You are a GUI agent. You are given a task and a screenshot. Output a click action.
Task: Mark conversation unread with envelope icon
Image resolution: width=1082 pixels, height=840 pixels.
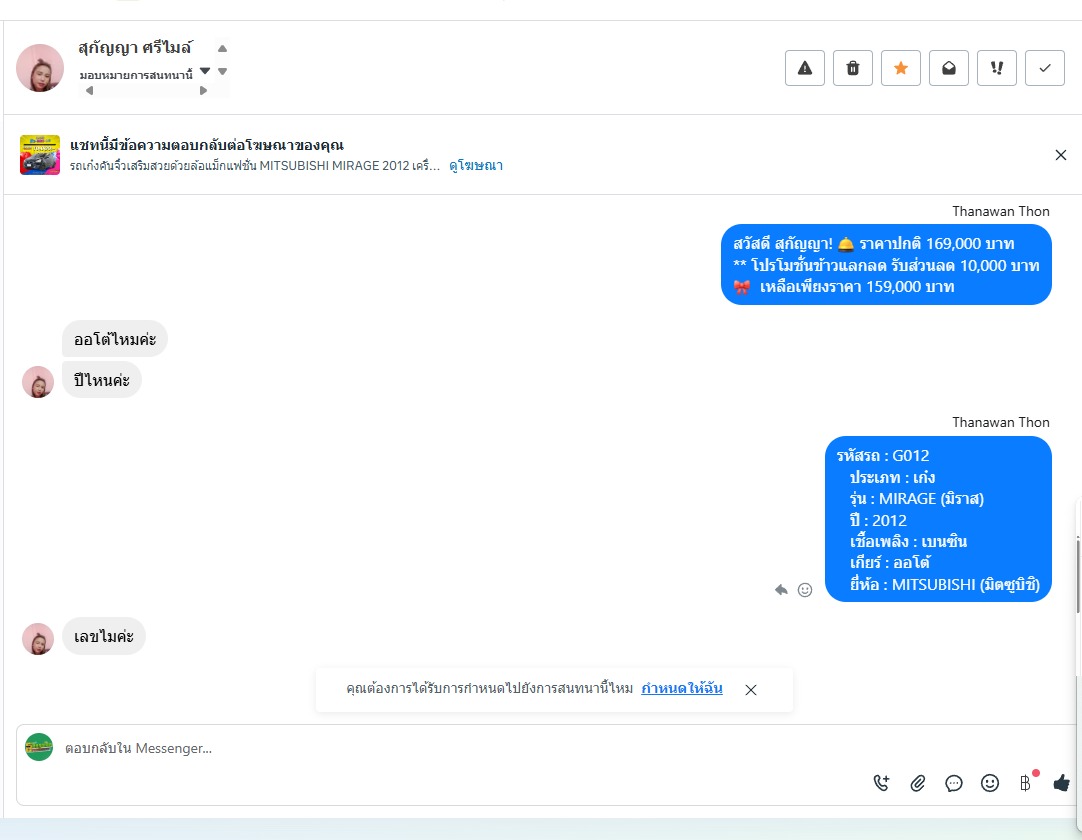tap(949, 68)
